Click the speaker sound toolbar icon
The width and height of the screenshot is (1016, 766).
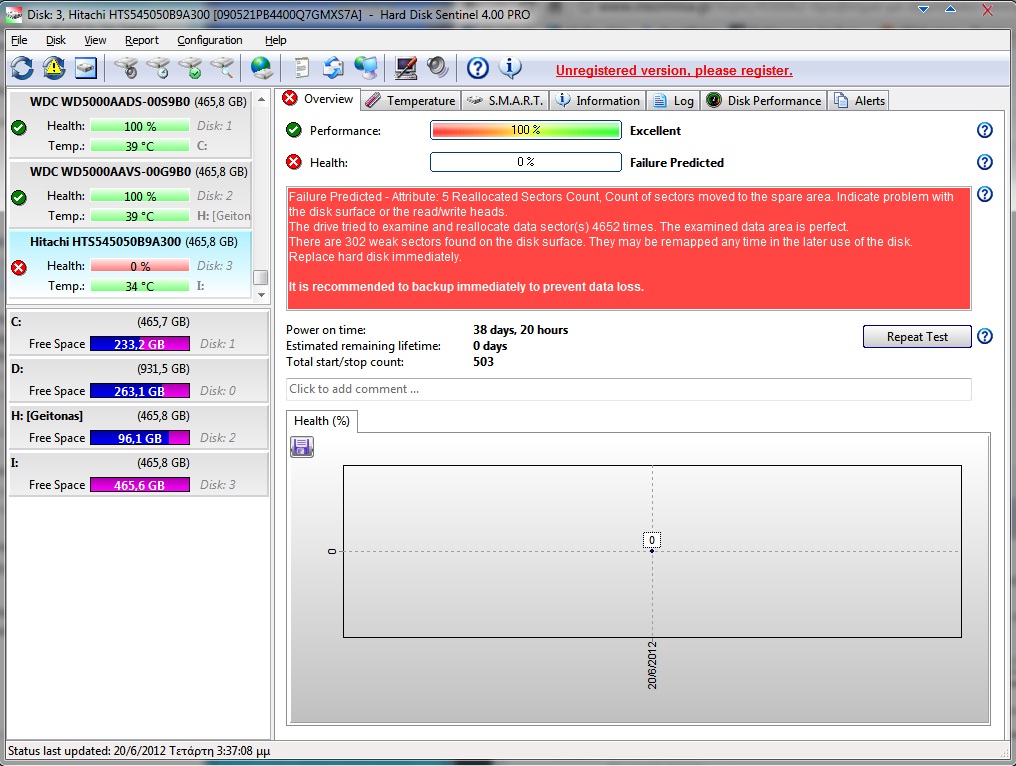[x=437, y=67]
